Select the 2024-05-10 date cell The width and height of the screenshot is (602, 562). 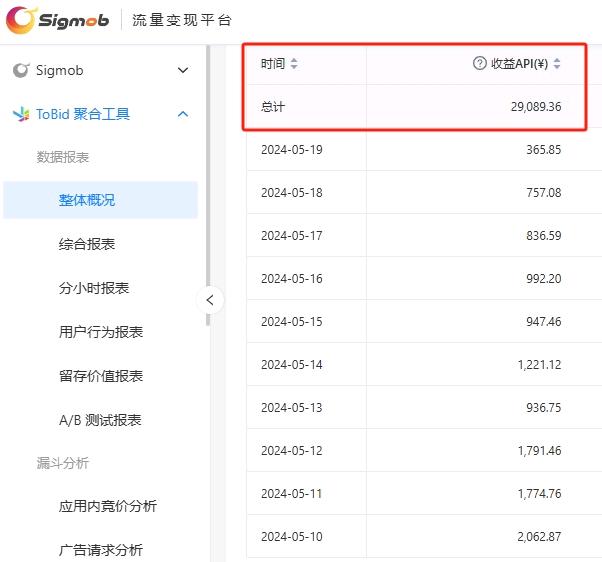pos(292,537)
